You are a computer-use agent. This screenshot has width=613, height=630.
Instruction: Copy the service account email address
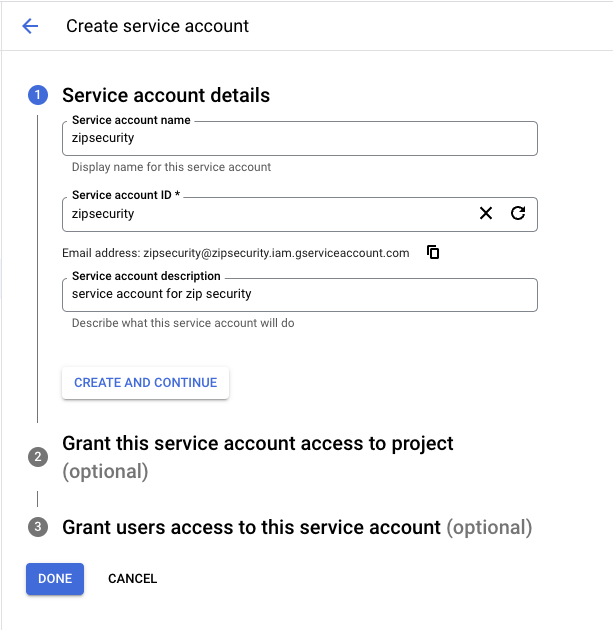[x=433, y=252]
